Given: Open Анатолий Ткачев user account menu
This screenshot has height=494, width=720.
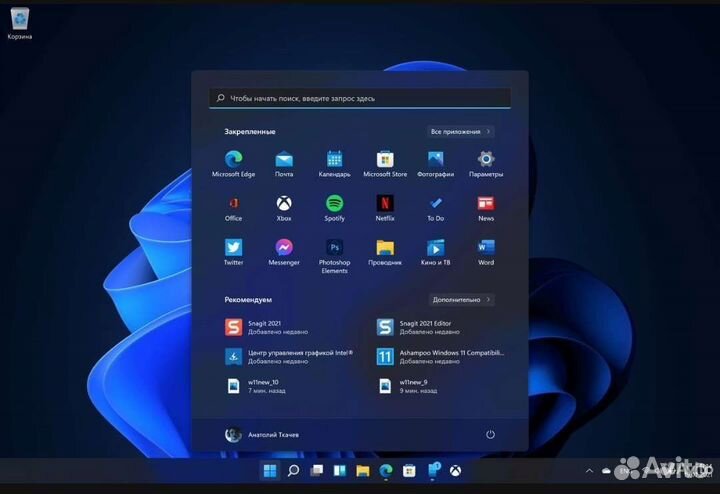Looking at the screenshot, I should pyautogui.click(x=262, y=434).
